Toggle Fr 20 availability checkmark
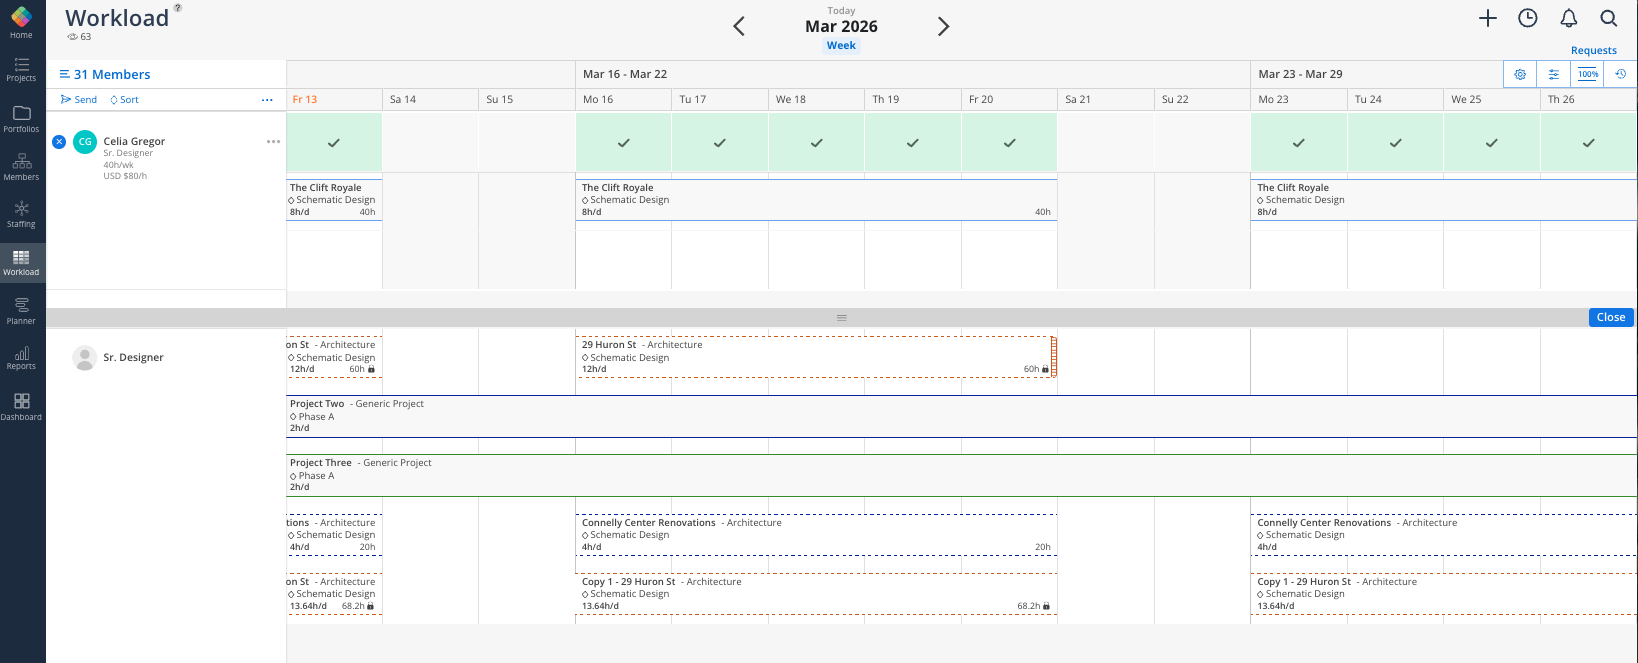Viewport: 1638px width, 663px height. click(x=1010, y=143)
